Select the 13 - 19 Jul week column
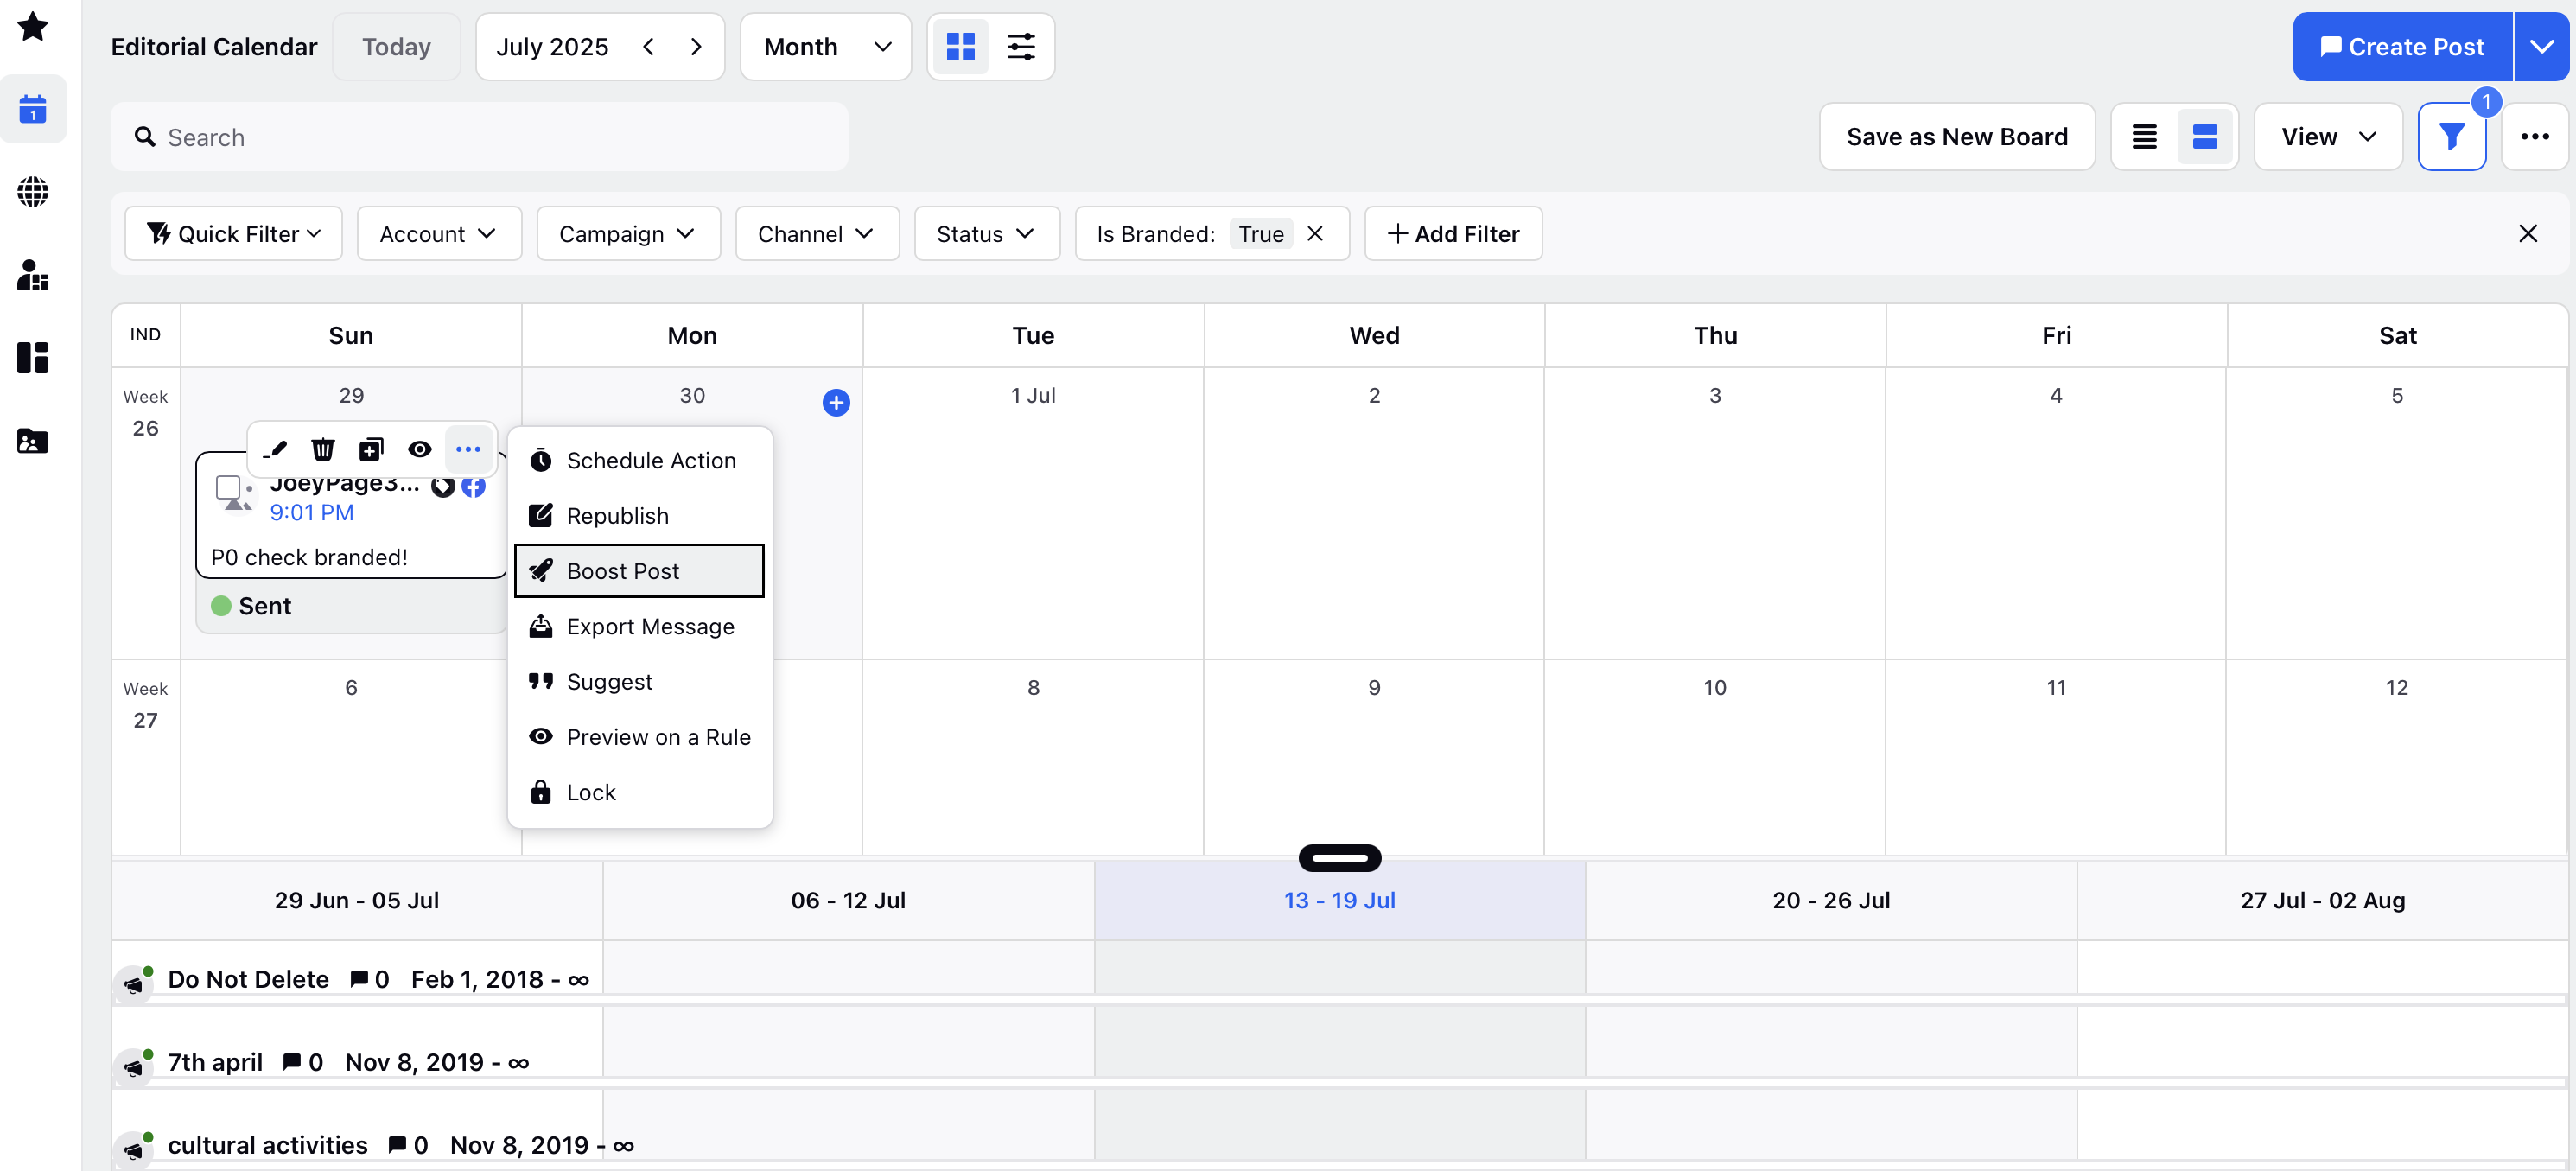The width and height of the screenshot is (2576, 1171). (1340, 900)
